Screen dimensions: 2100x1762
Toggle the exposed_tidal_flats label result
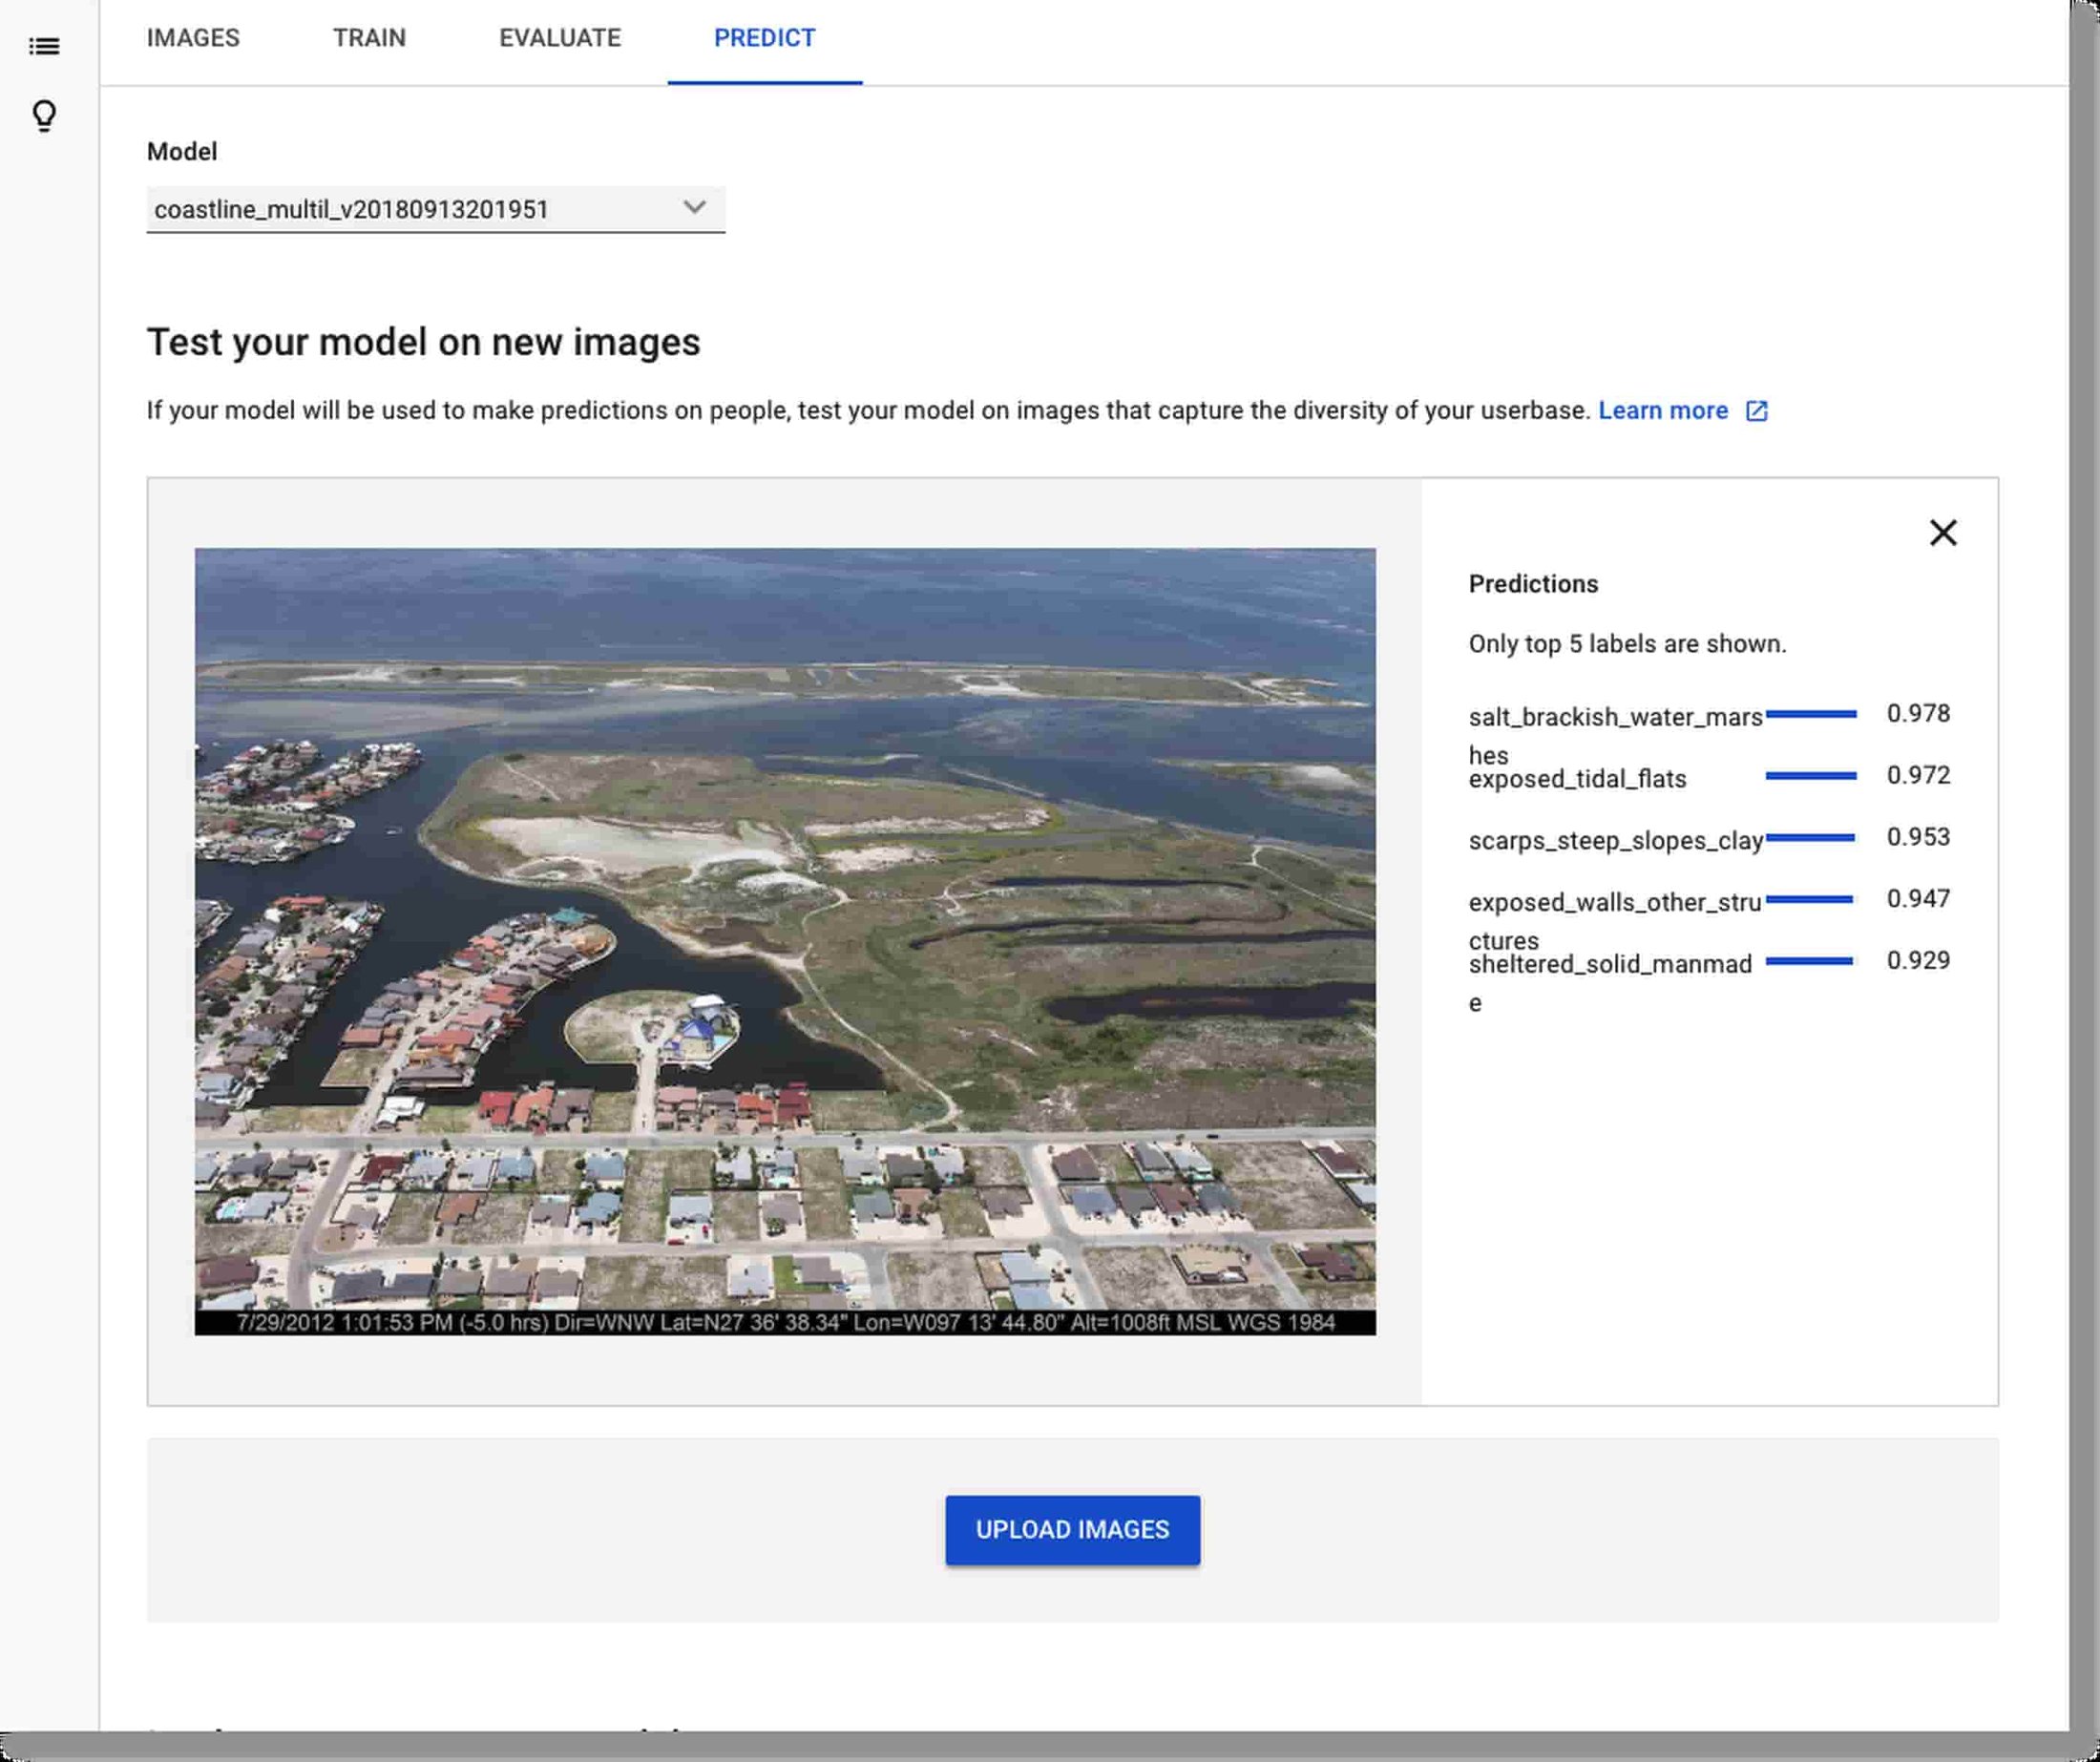point(1574,778)
